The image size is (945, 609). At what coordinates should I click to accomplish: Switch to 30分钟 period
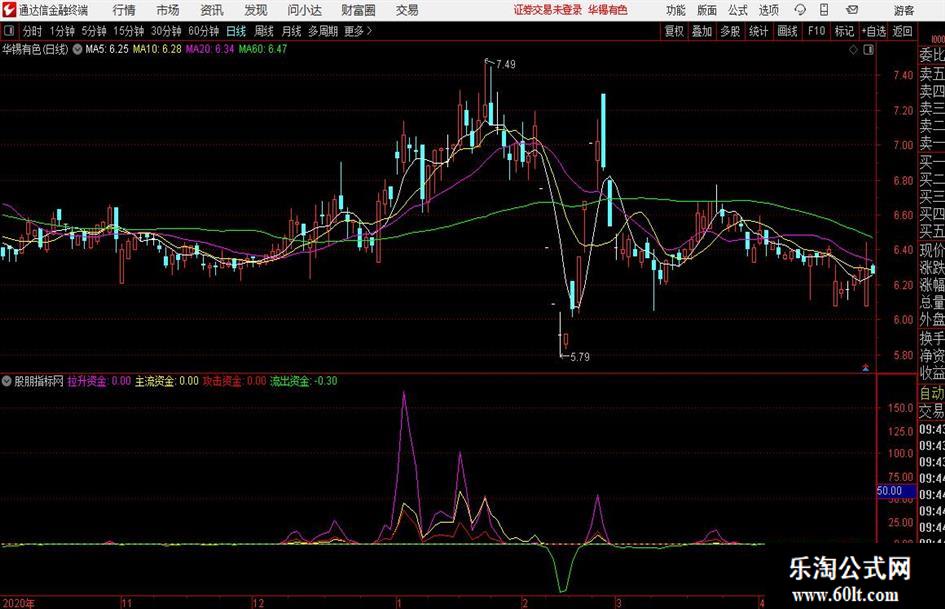166,31
